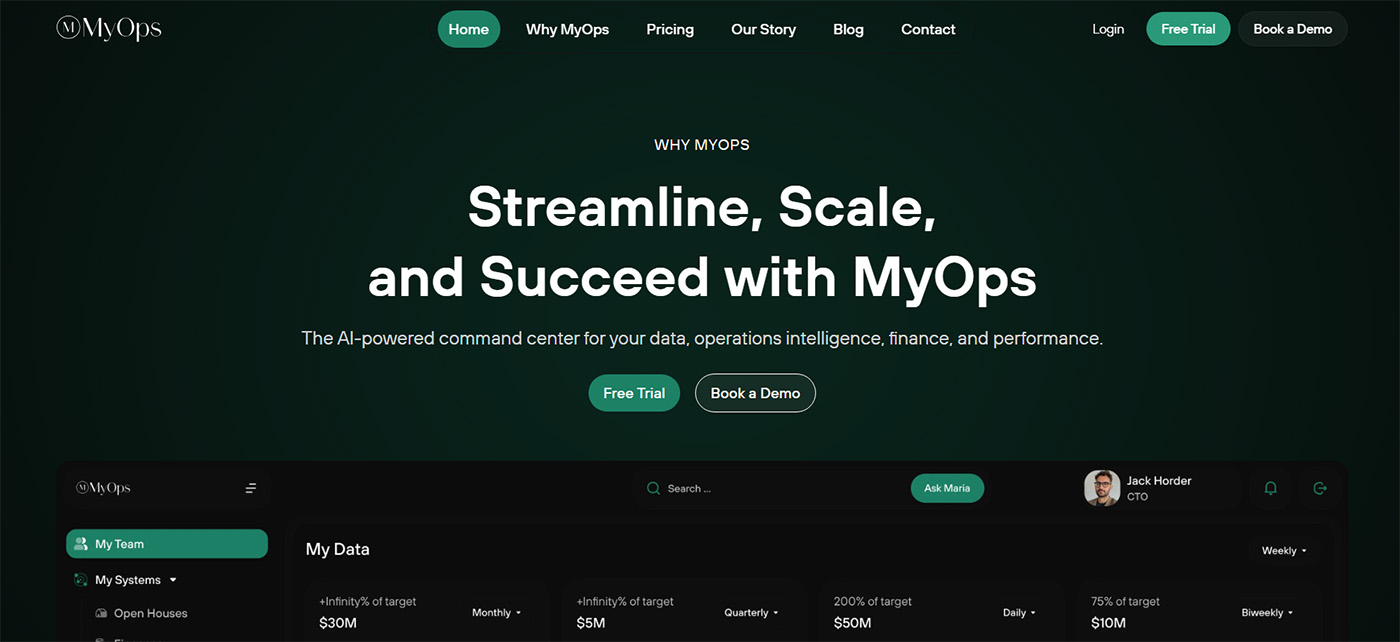Click the MyOps logo inside the dashboard preview

click(104, 488)
